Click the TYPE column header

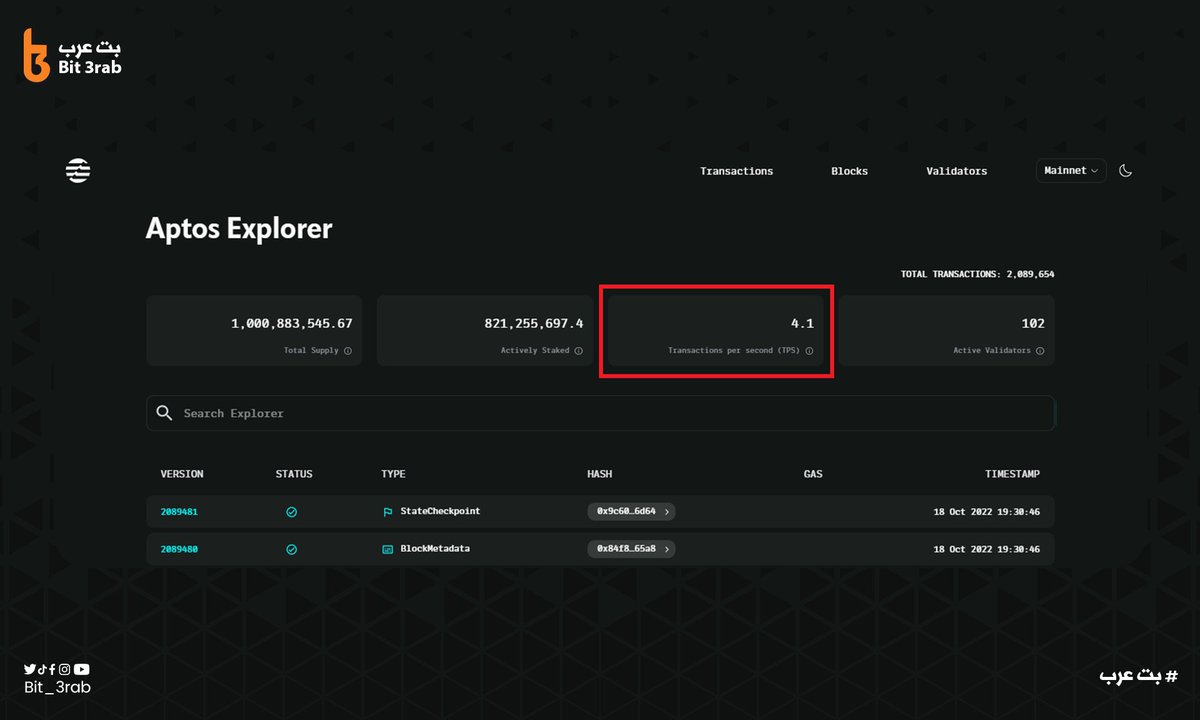(x=393, y=474)
